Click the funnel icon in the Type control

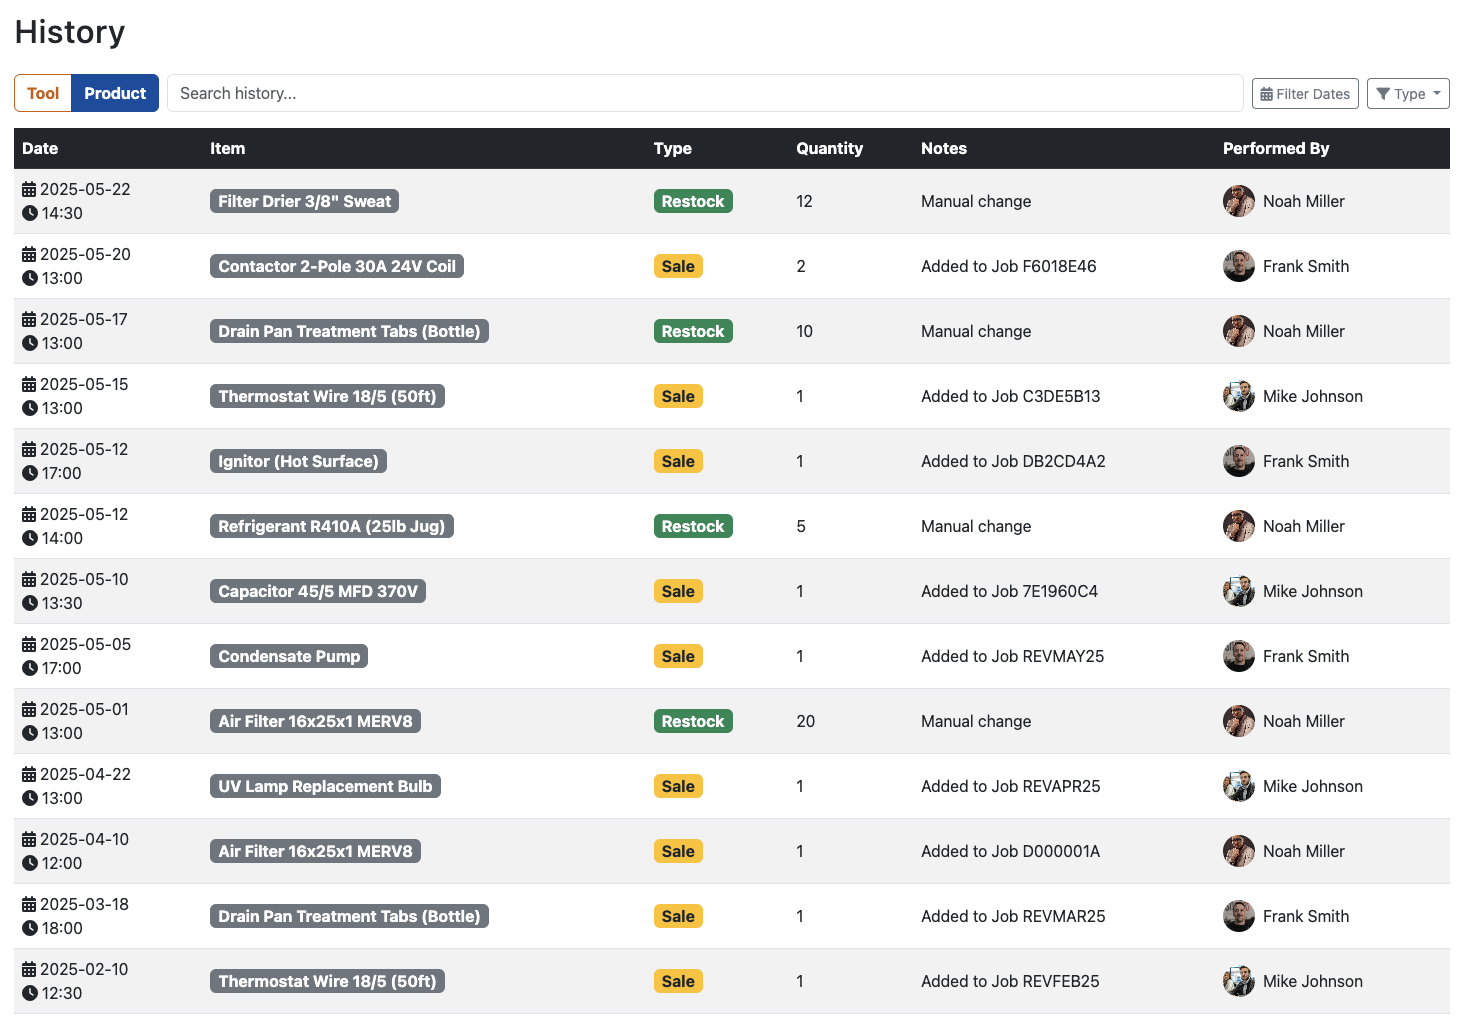click(x=1385, y=93)
